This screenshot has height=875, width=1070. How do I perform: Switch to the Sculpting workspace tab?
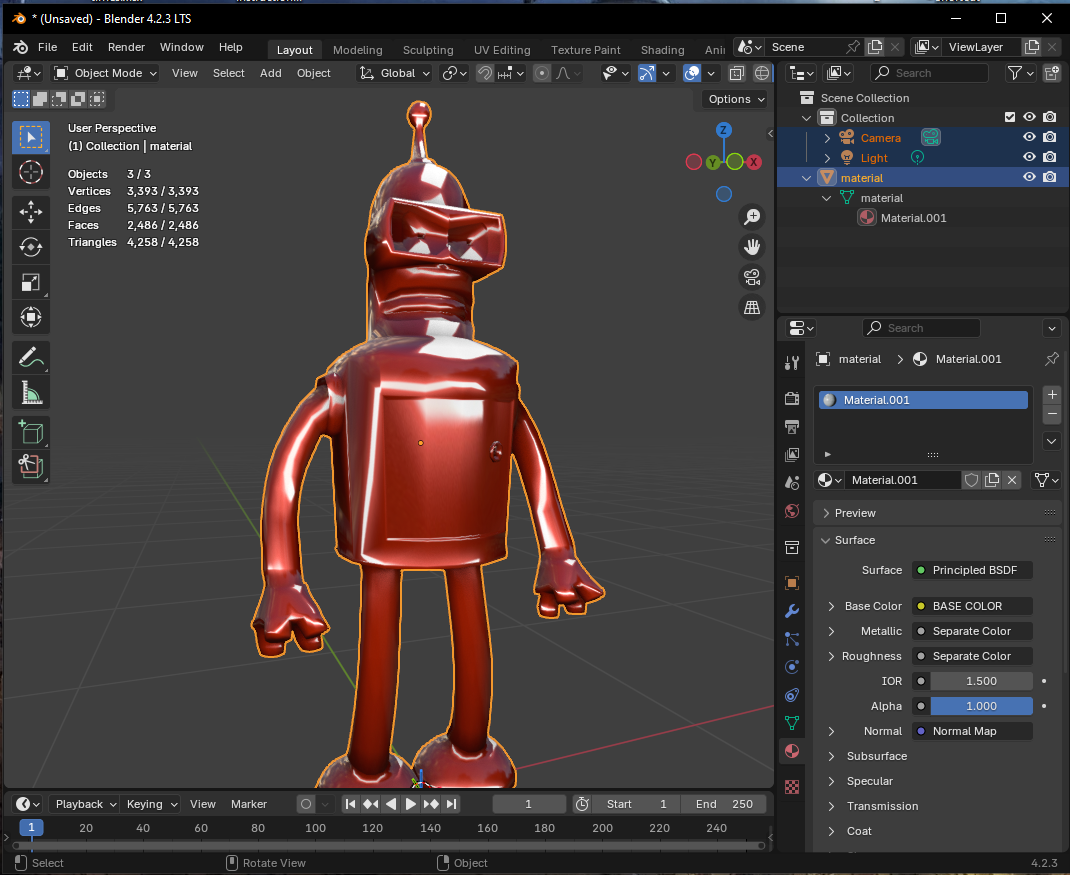(428, 50)
